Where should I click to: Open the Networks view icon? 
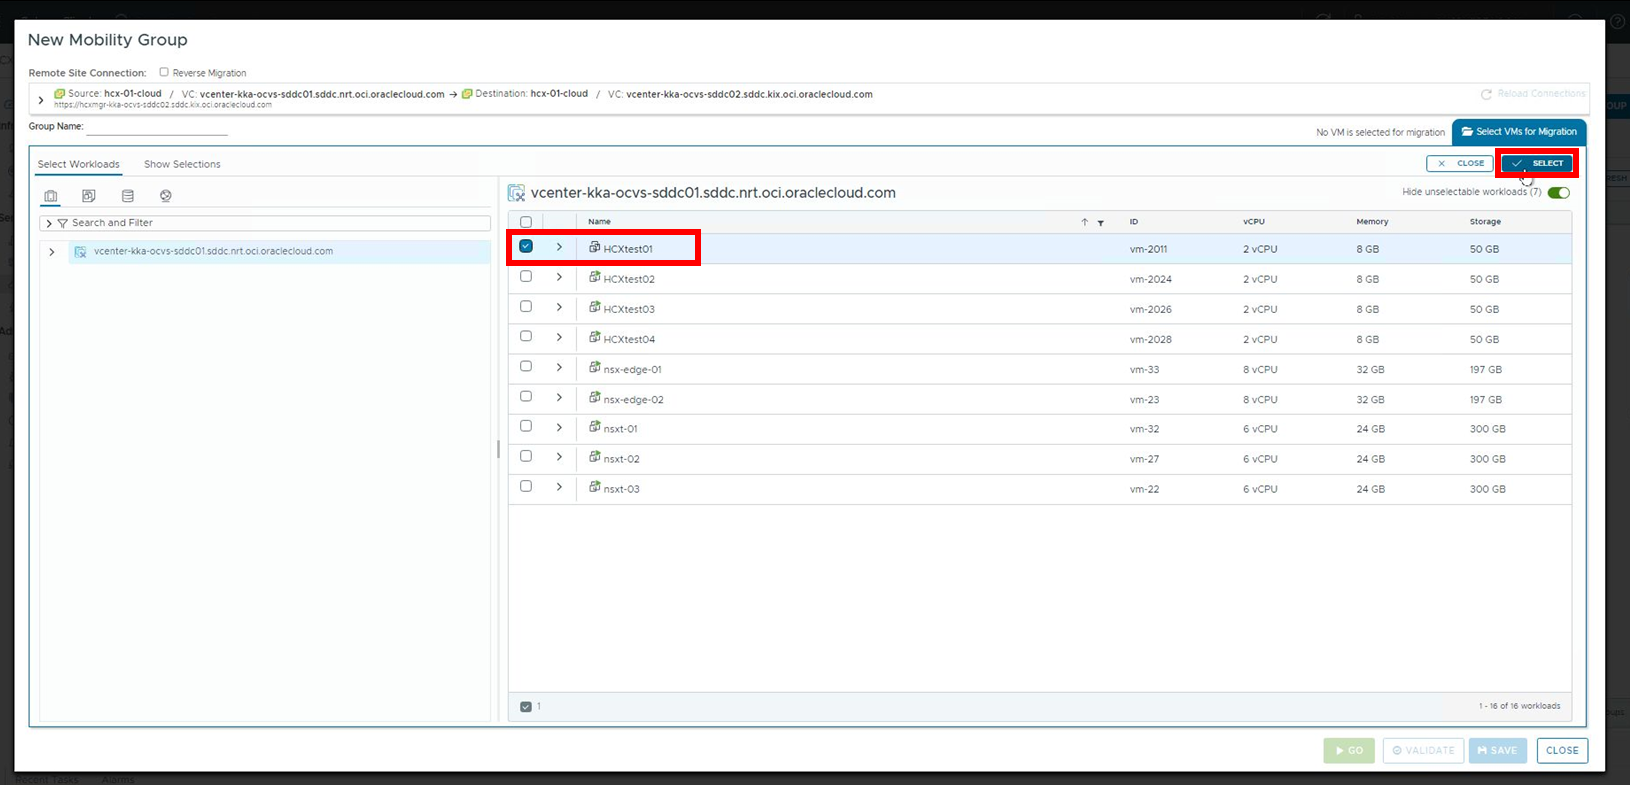[166, 196]
